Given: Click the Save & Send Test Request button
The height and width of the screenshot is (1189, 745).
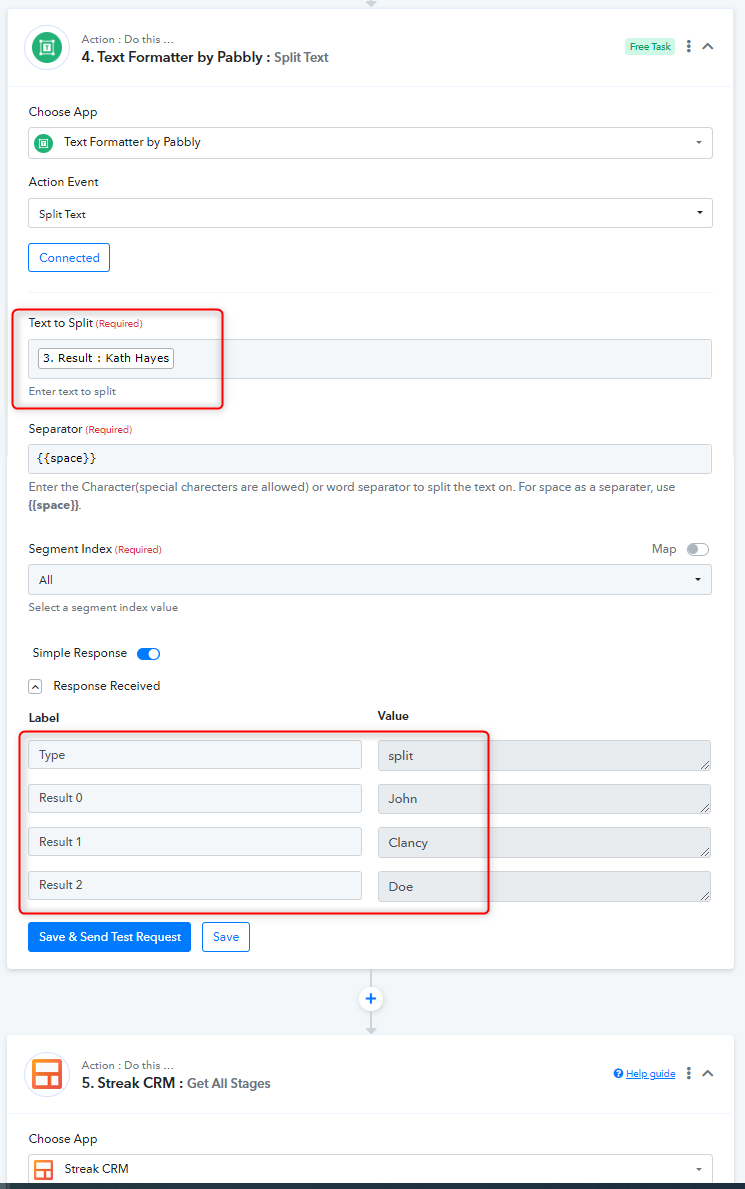Looking at the screenshot, I should click(109, 937).
